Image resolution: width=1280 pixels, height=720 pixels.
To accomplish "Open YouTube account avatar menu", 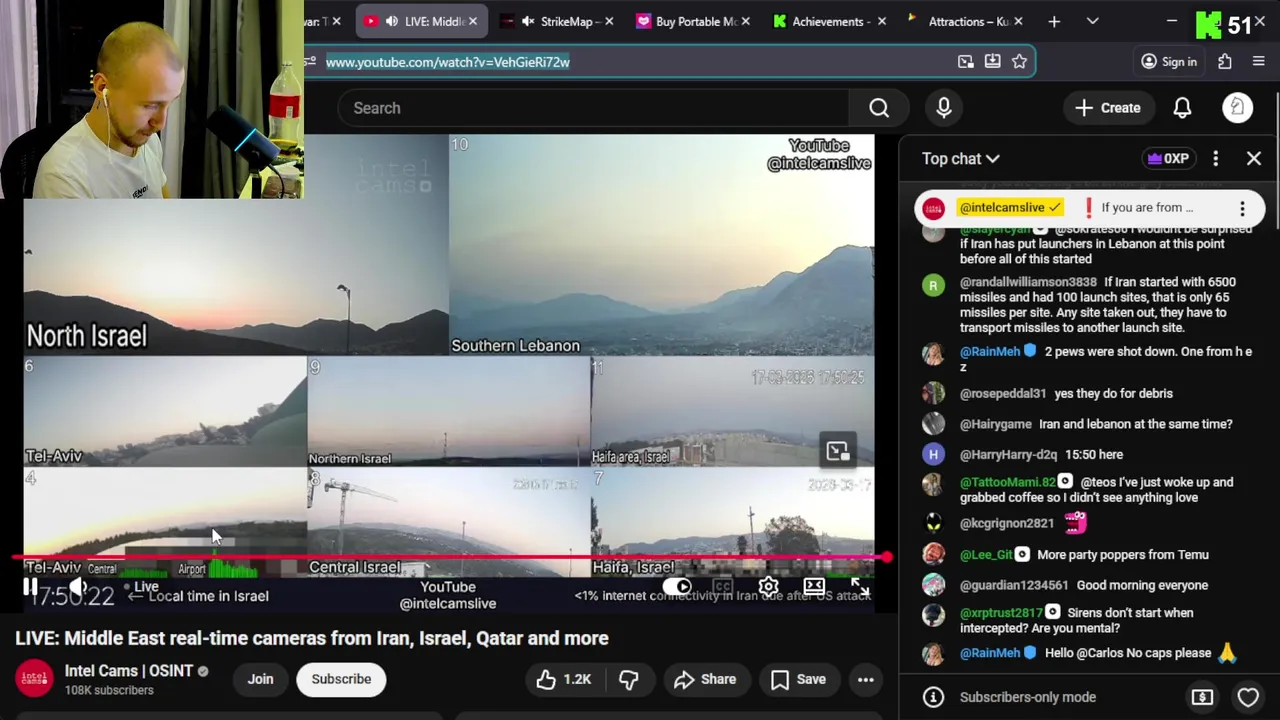I will click(1237, 108).
